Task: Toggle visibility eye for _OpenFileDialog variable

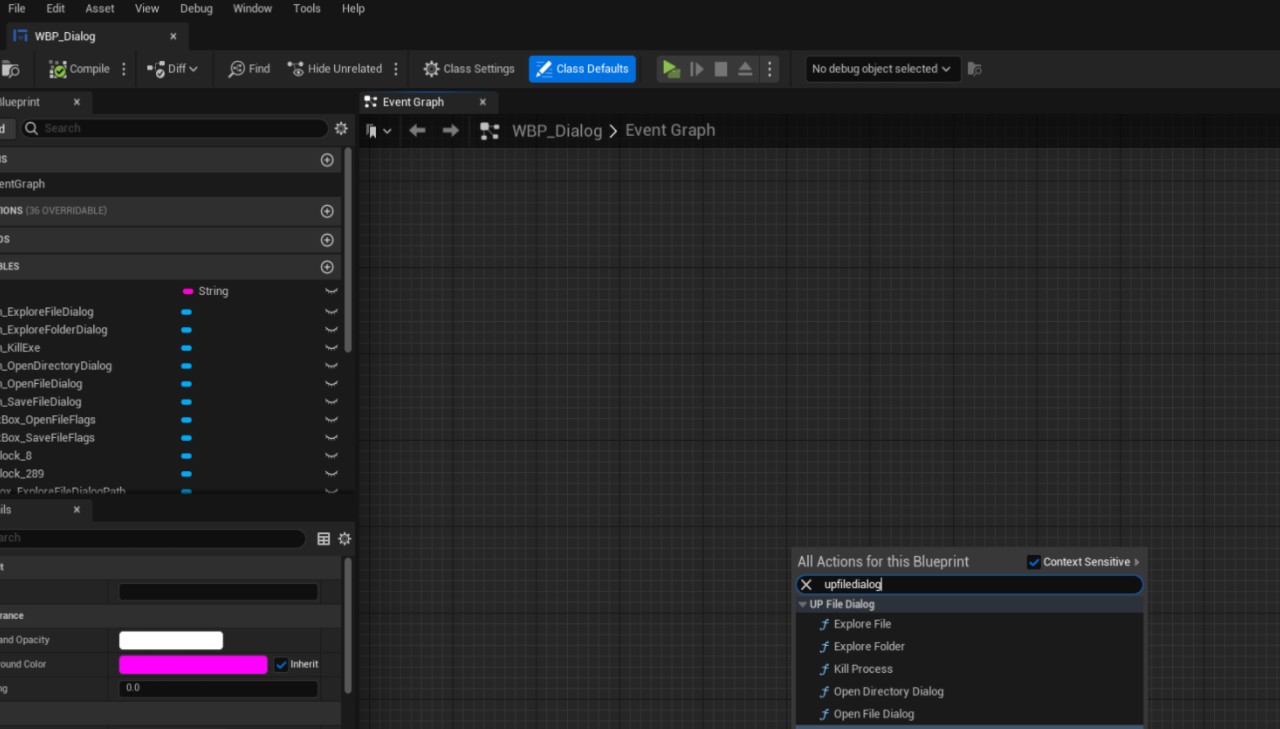Action: [331, 384]
